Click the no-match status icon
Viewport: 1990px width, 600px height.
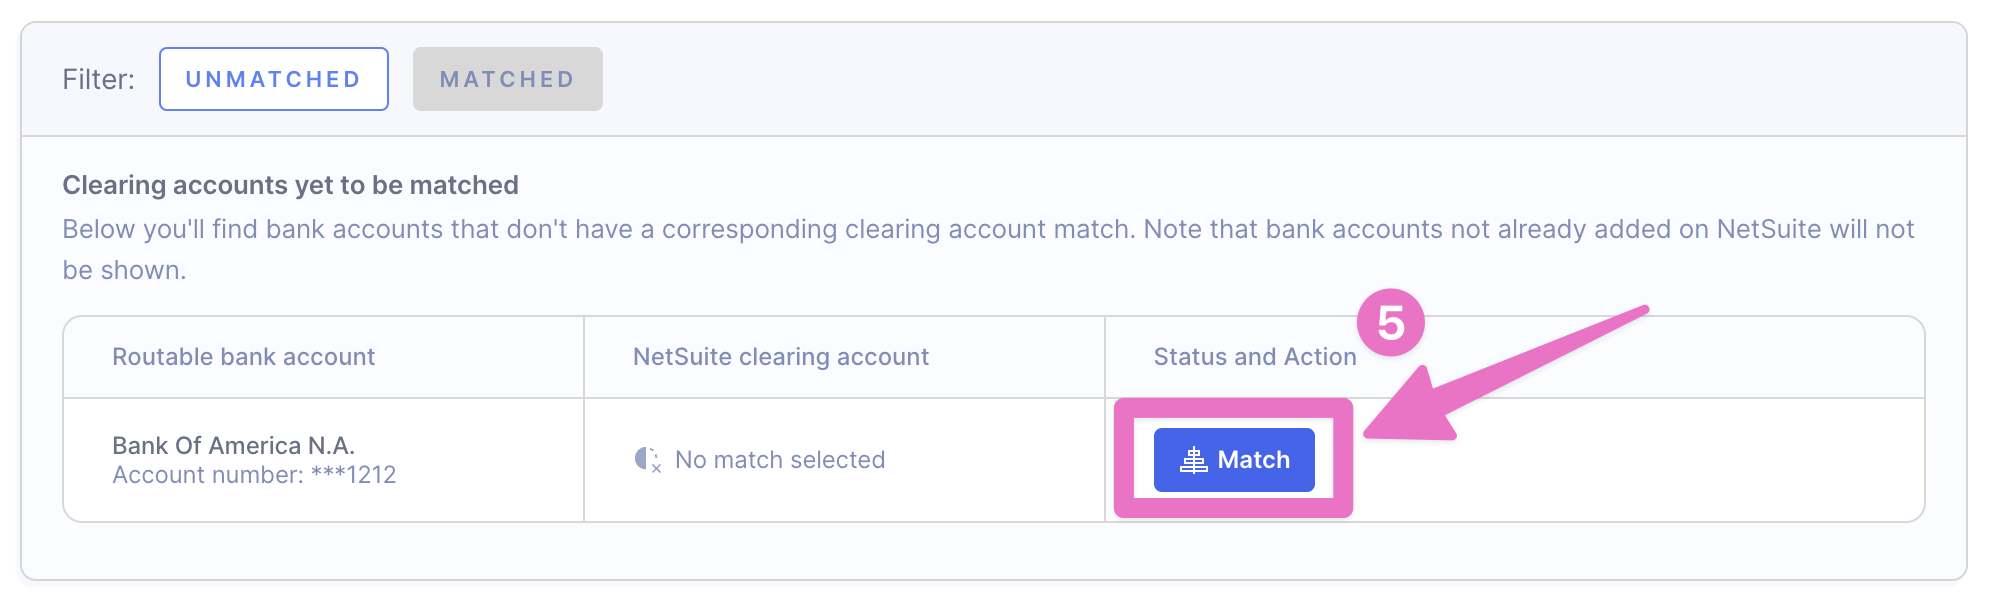(648, 459)
